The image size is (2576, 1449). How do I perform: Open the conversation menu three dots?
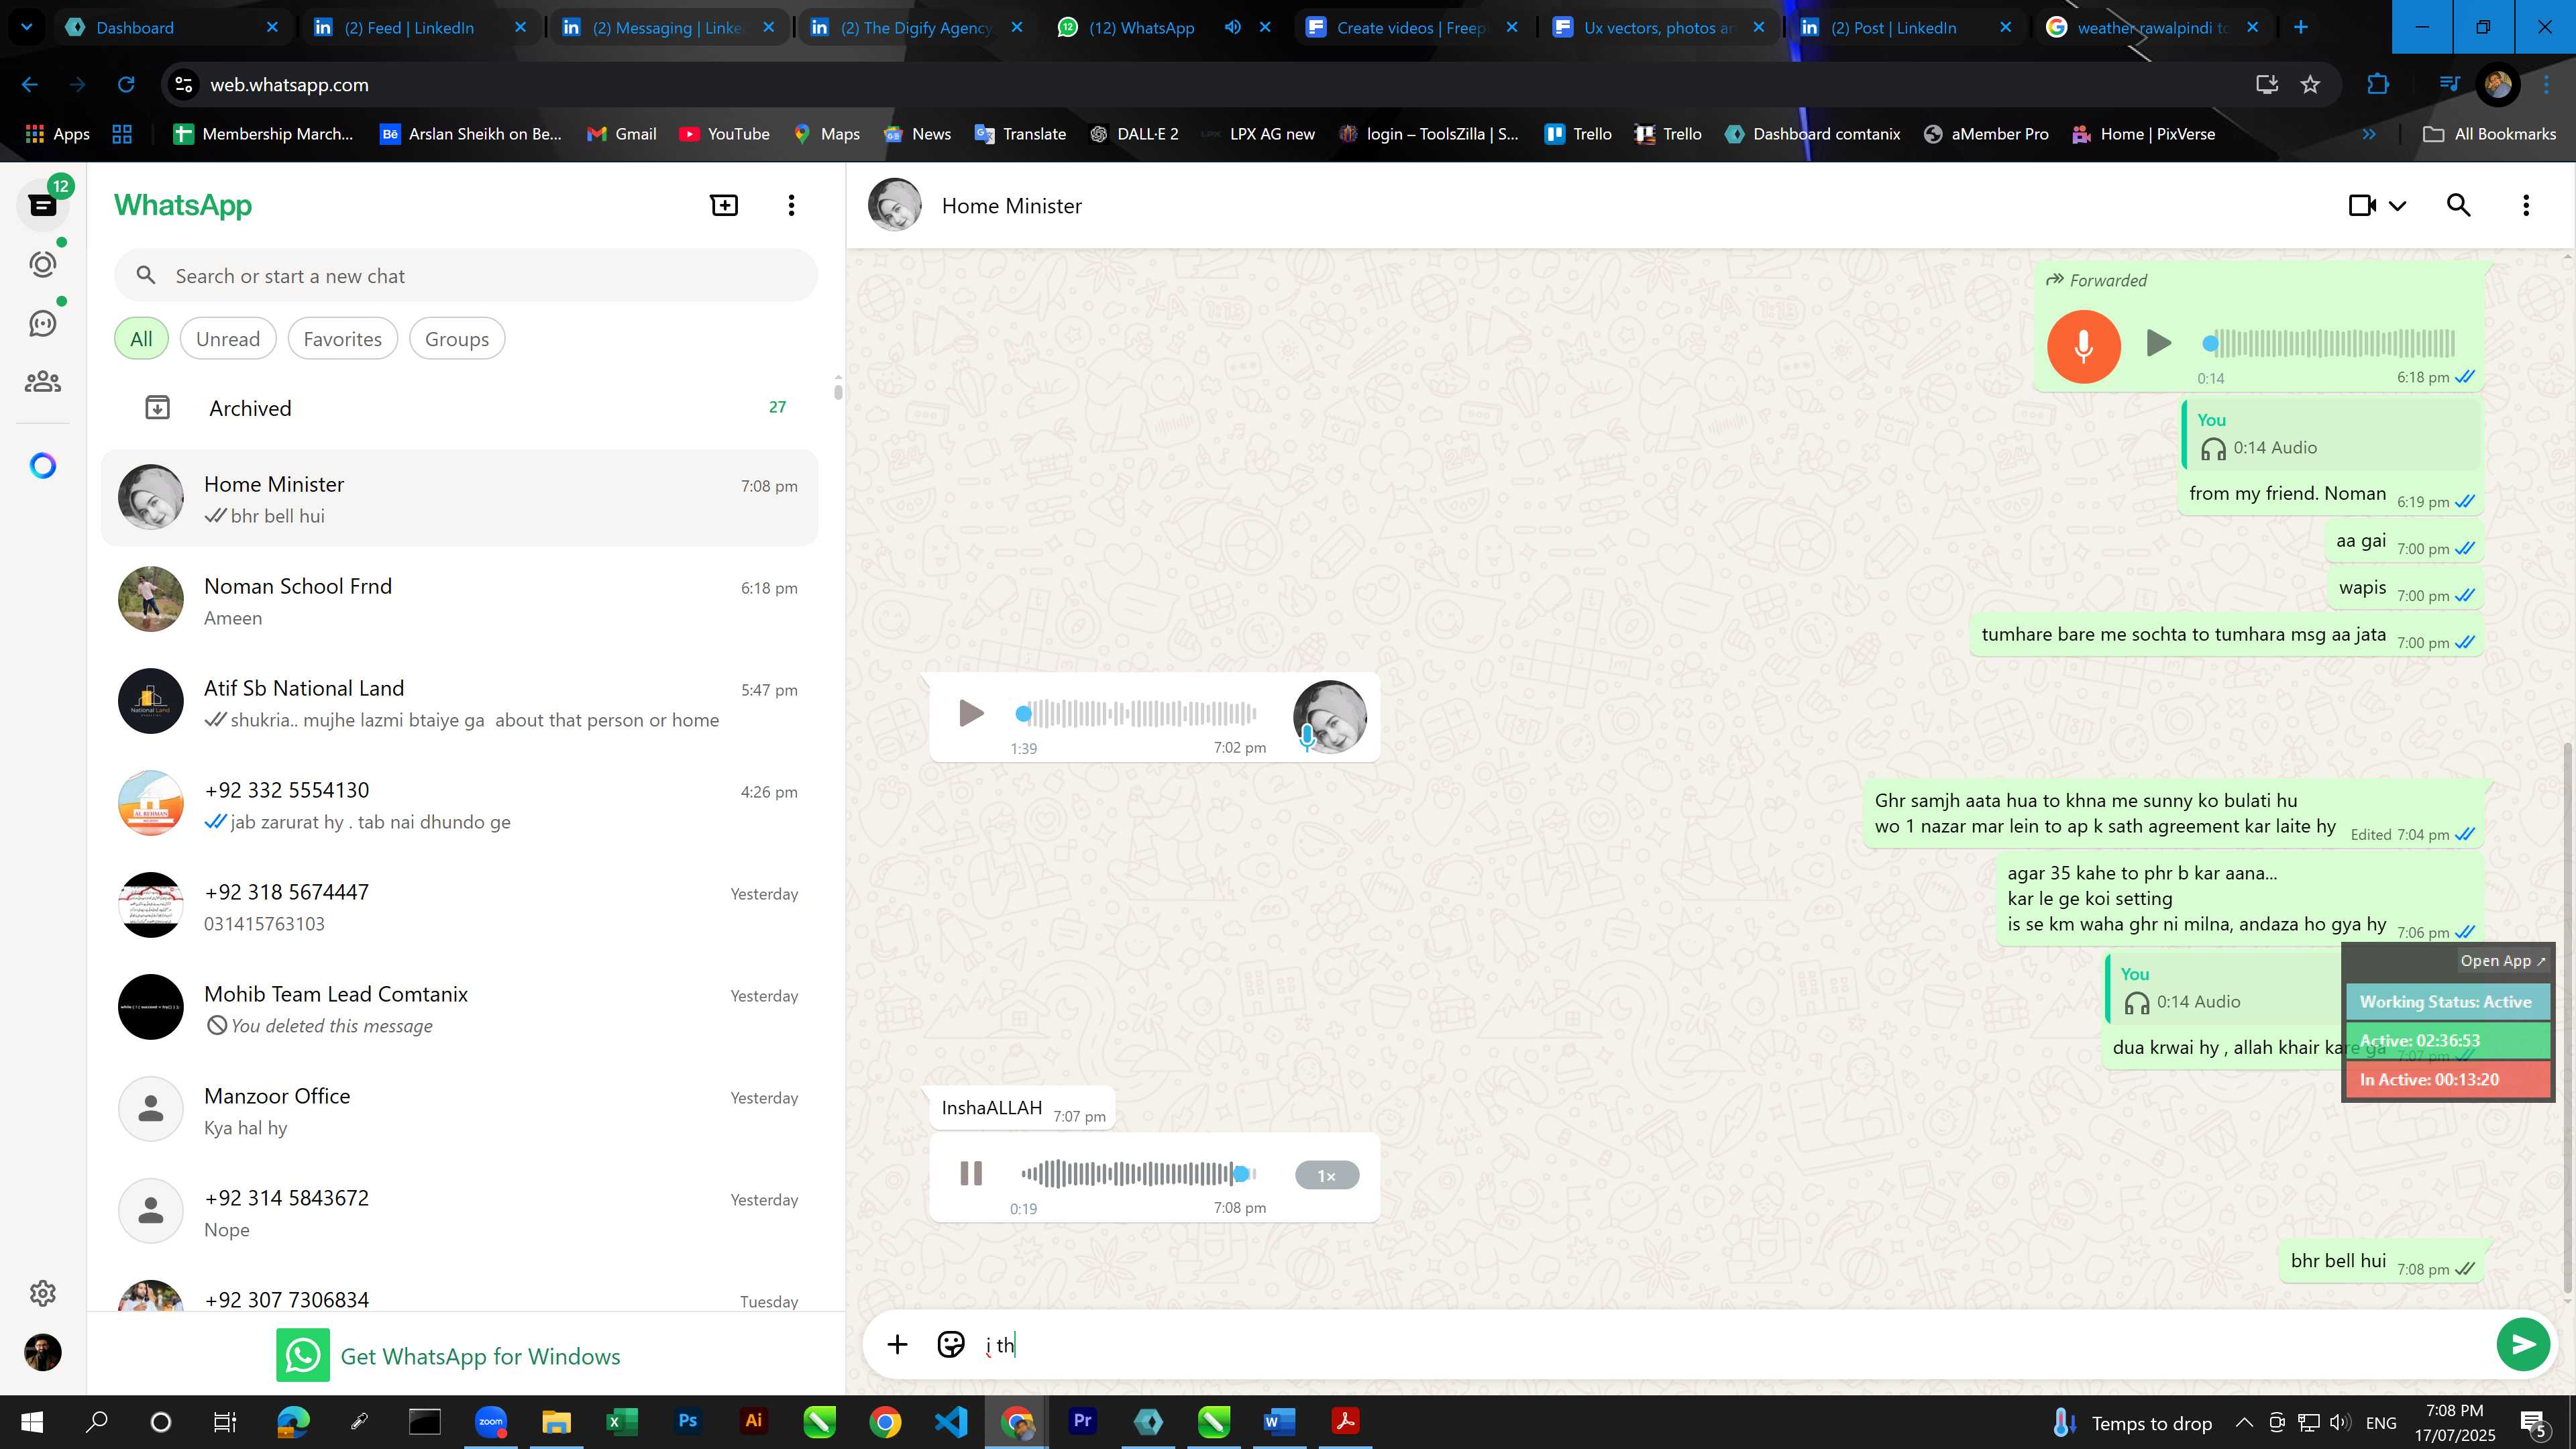coord(2526,205)
